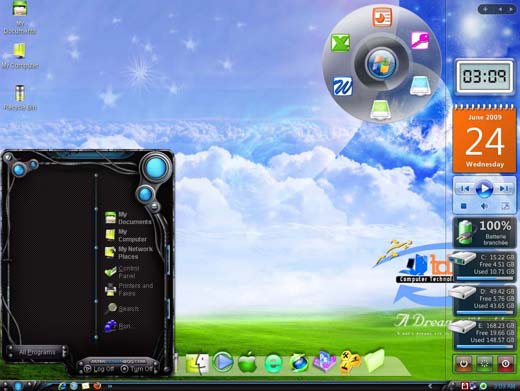
Task: Toggle mute speaker in media gadget
Action: tap(484, 206)
